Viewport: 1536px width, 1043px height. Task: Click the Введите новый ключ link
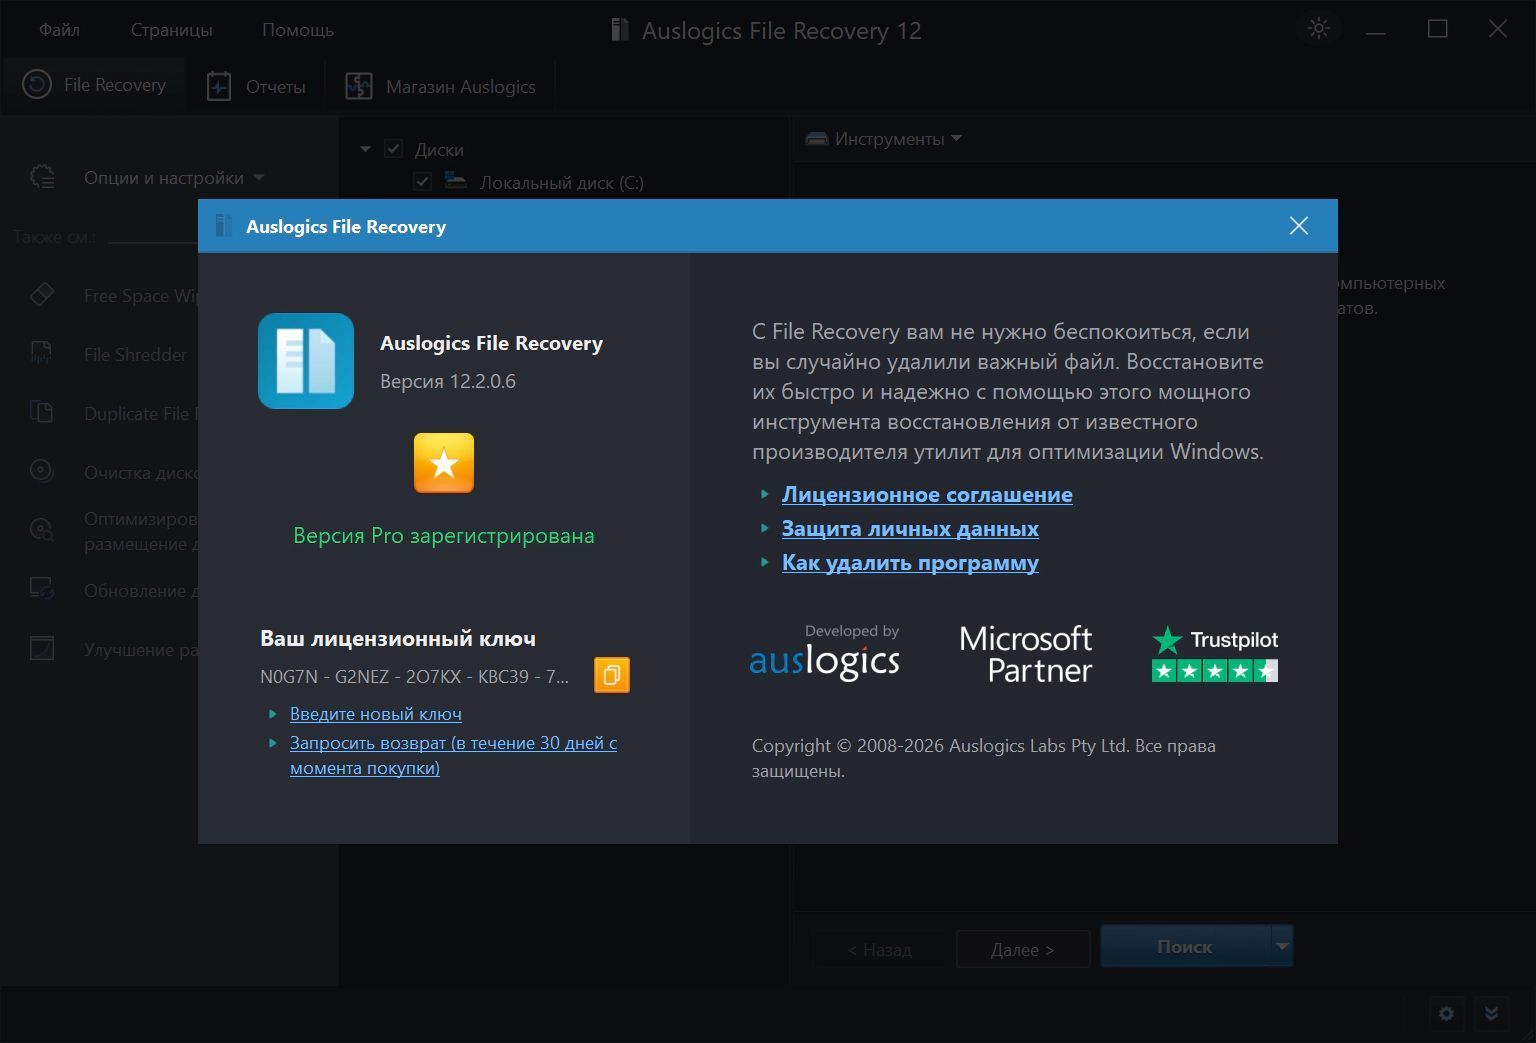(376, 714)
